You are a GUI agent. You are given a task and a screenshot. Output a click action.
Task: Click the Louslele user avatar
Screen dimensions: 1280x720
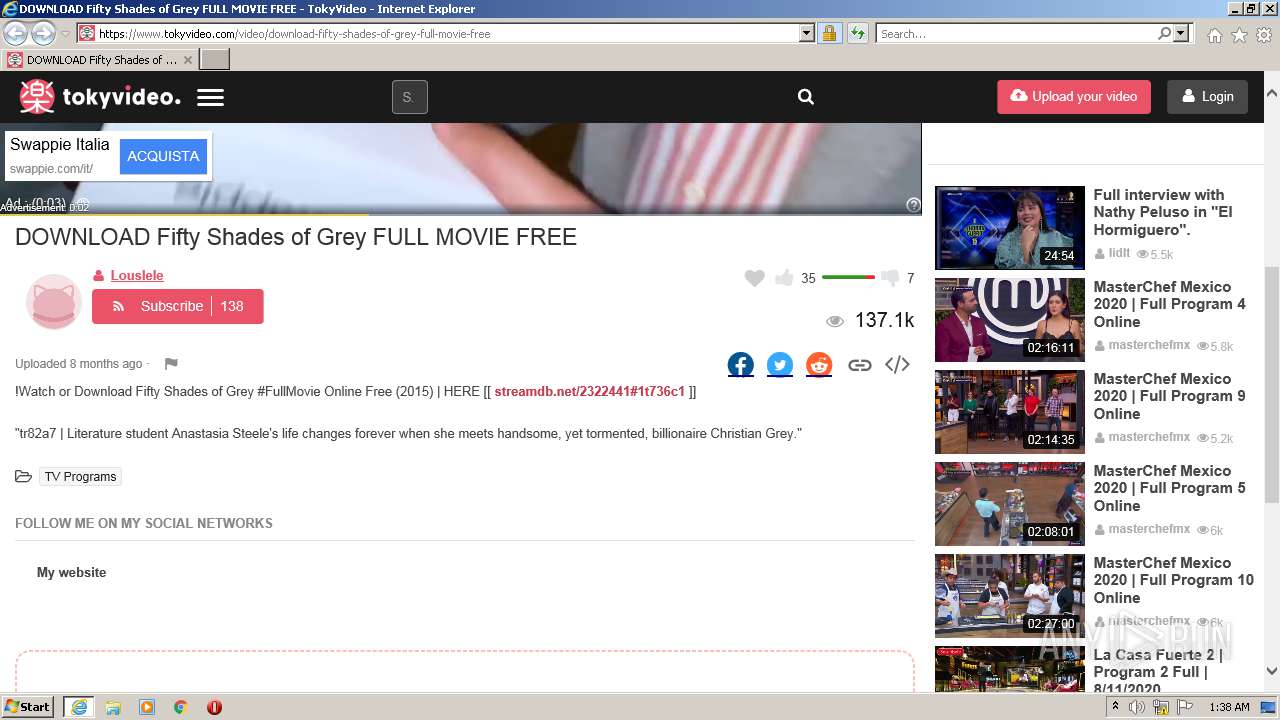[53, 301]
